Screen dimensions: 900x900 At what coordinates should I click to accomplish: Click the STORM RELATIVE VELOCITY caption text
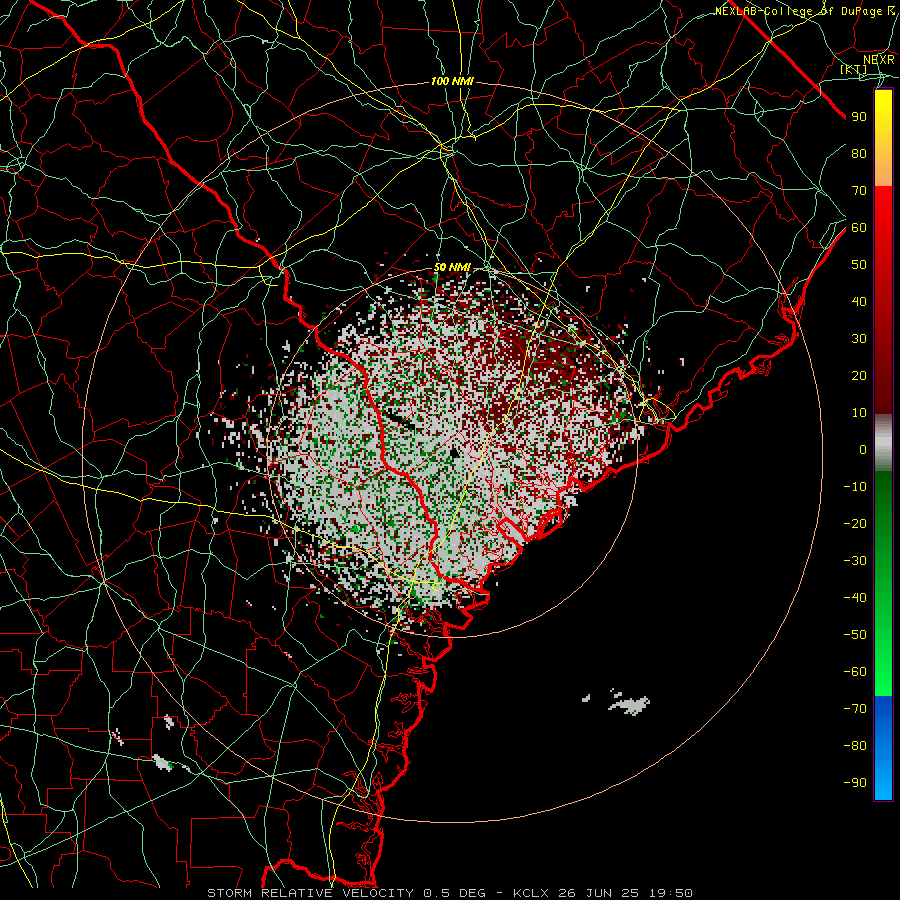(310, 893)
